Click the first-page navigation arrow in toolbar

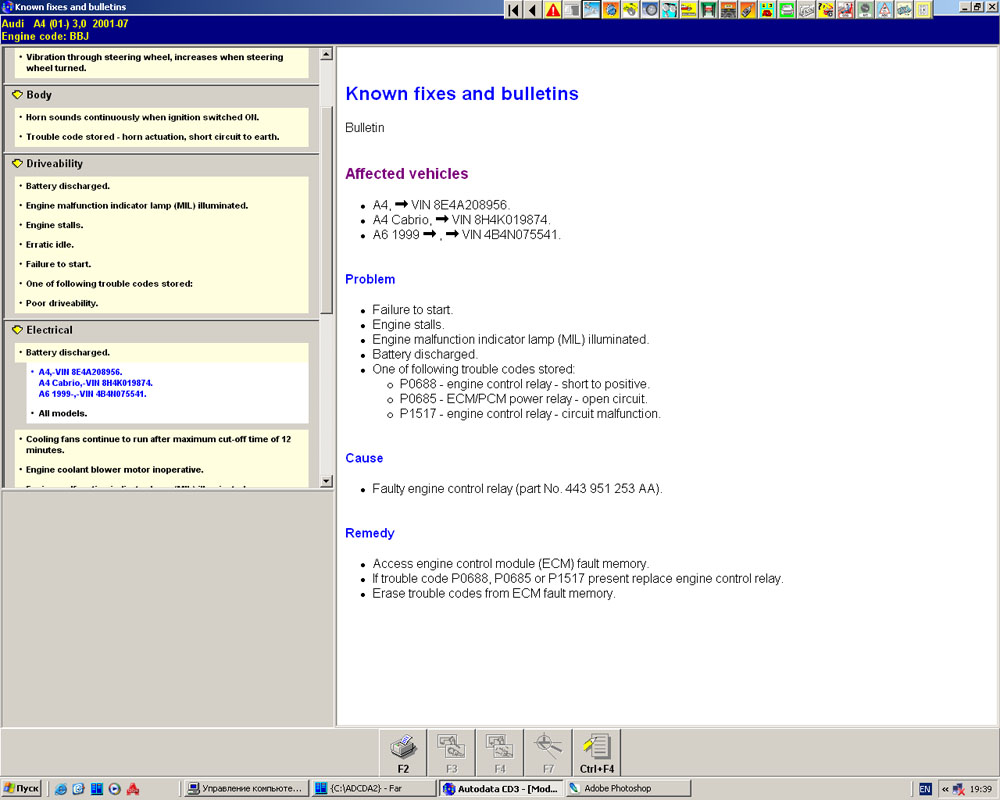513,10
